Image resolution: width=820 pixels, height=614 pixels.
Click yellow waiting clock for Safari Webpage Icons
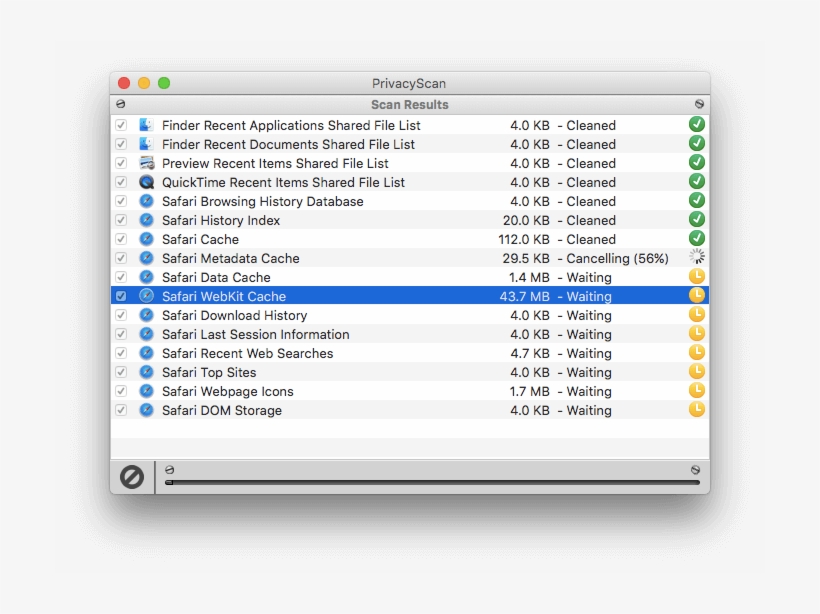(697, 390)
